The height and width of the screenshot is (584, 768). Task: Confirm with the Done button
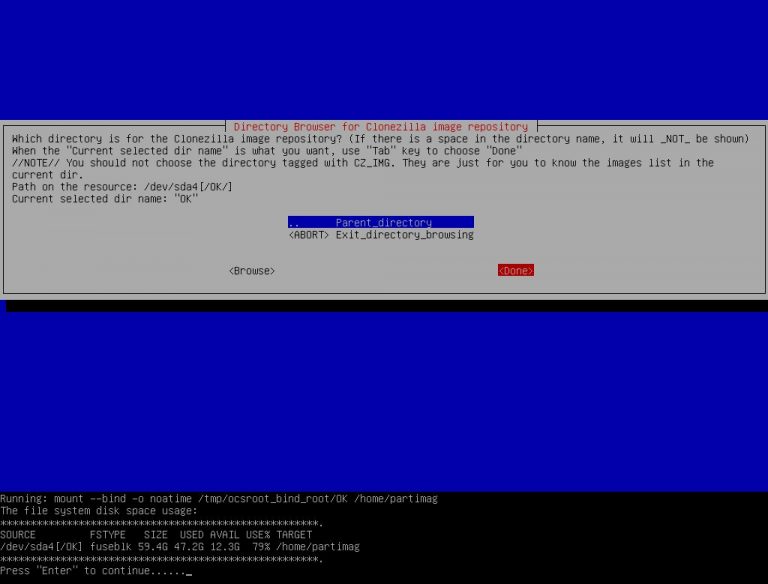[515, 271]
